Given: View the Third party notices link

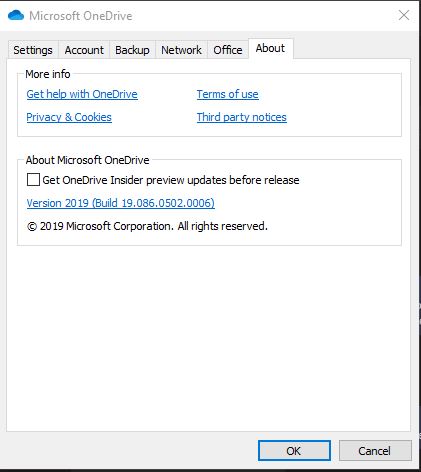Looking at the screenshot, I should 241,117.
